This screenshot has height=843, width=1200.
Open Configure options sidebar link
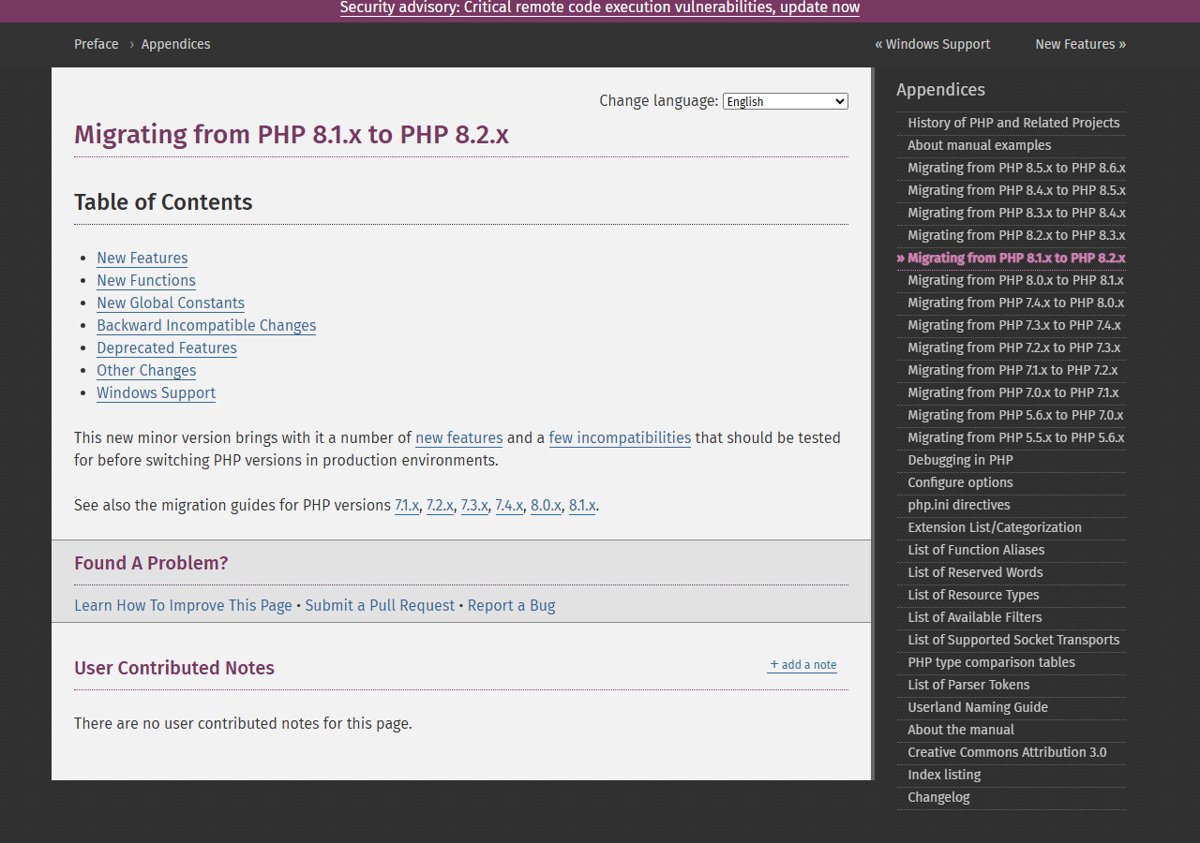coord(960,483)
